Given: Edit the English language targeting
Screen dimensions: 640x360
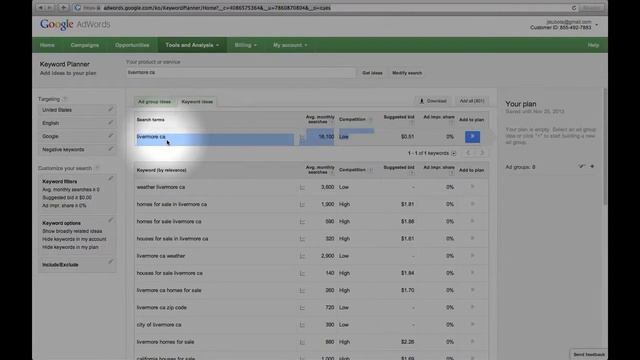Looking at the screenshot, I should coord(111,122).
